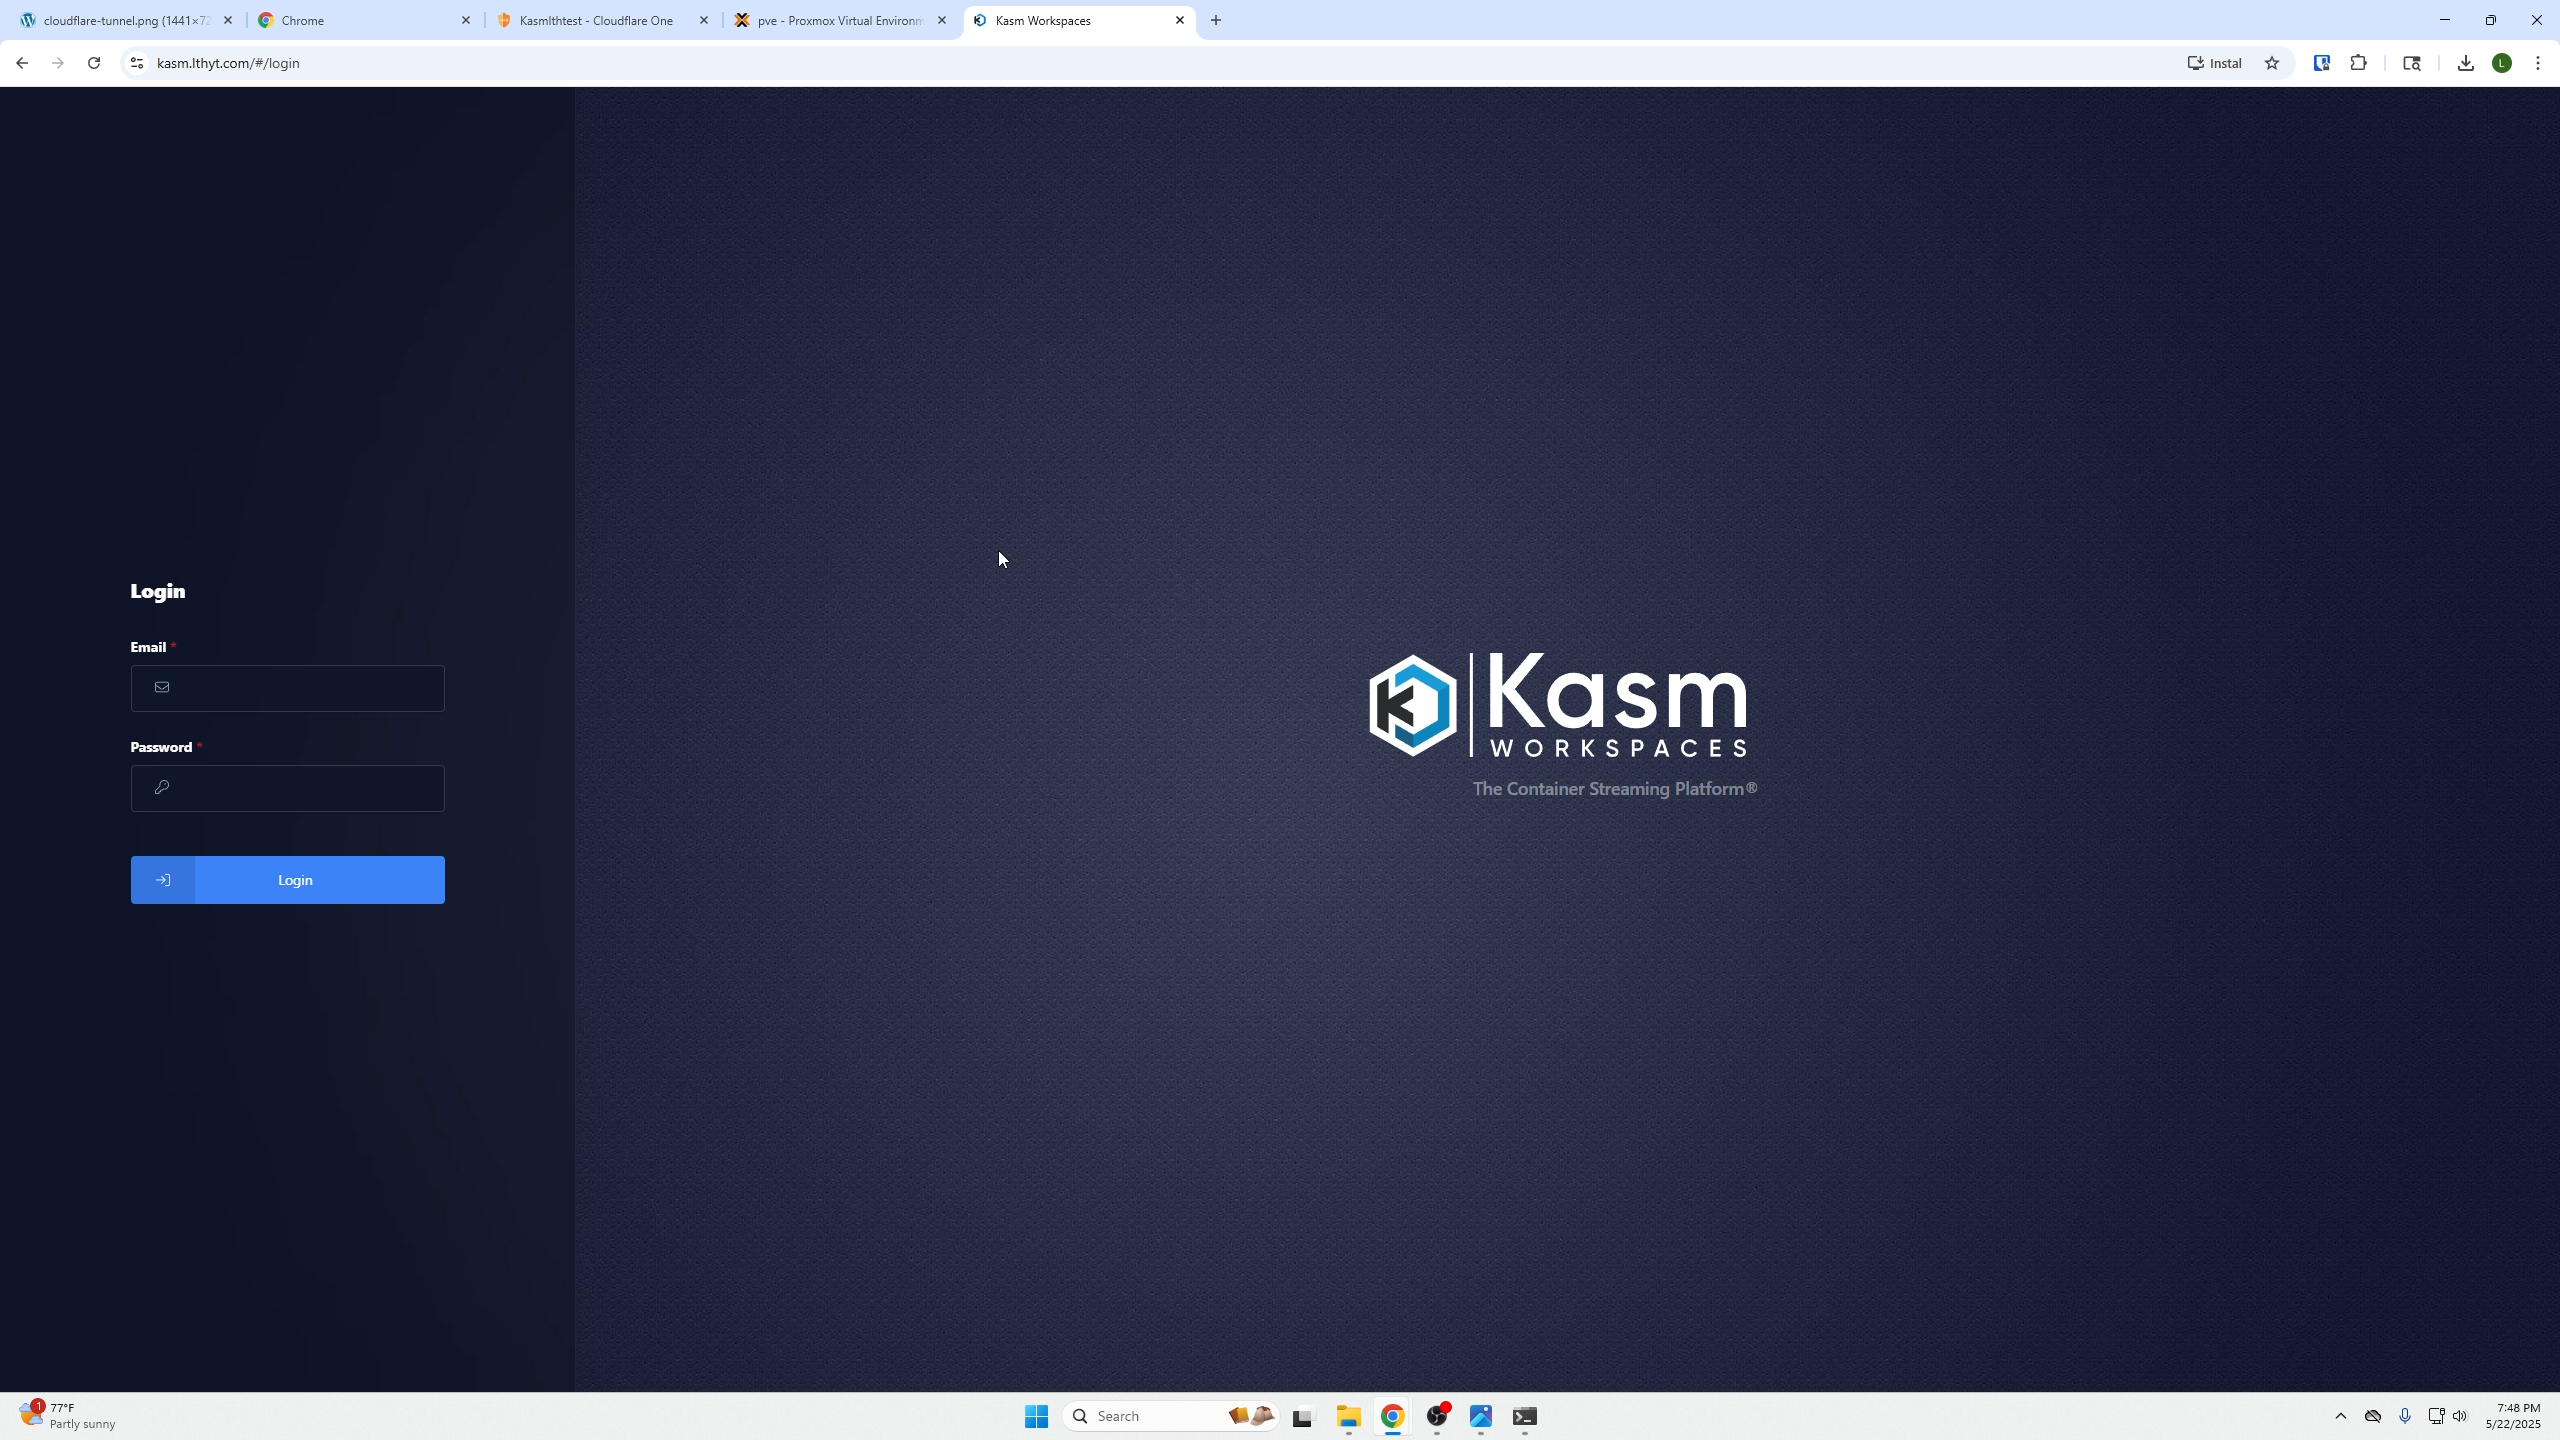Open Chrome Downloads icon
This screenshot has width=2560, height=1440.
coord(2466,63)
